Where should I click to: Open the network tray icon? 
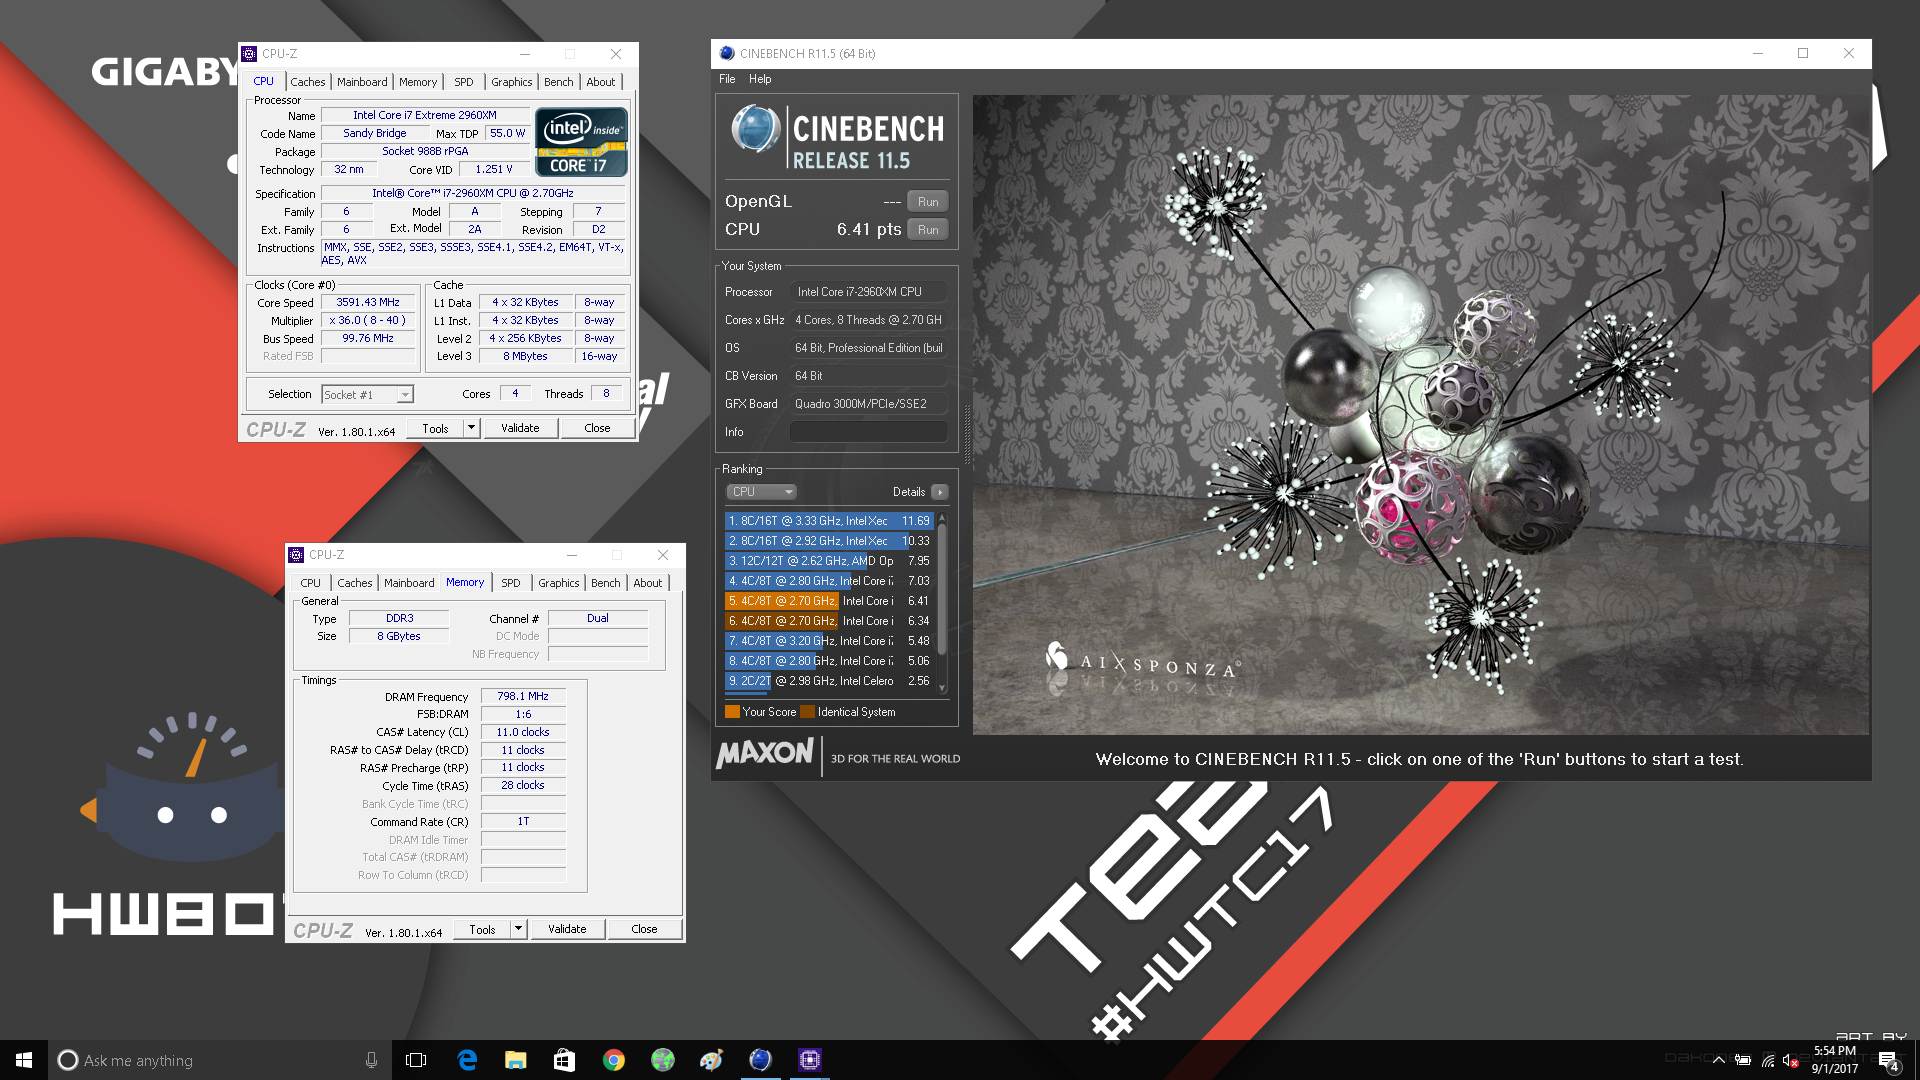click(1768, 1060)
